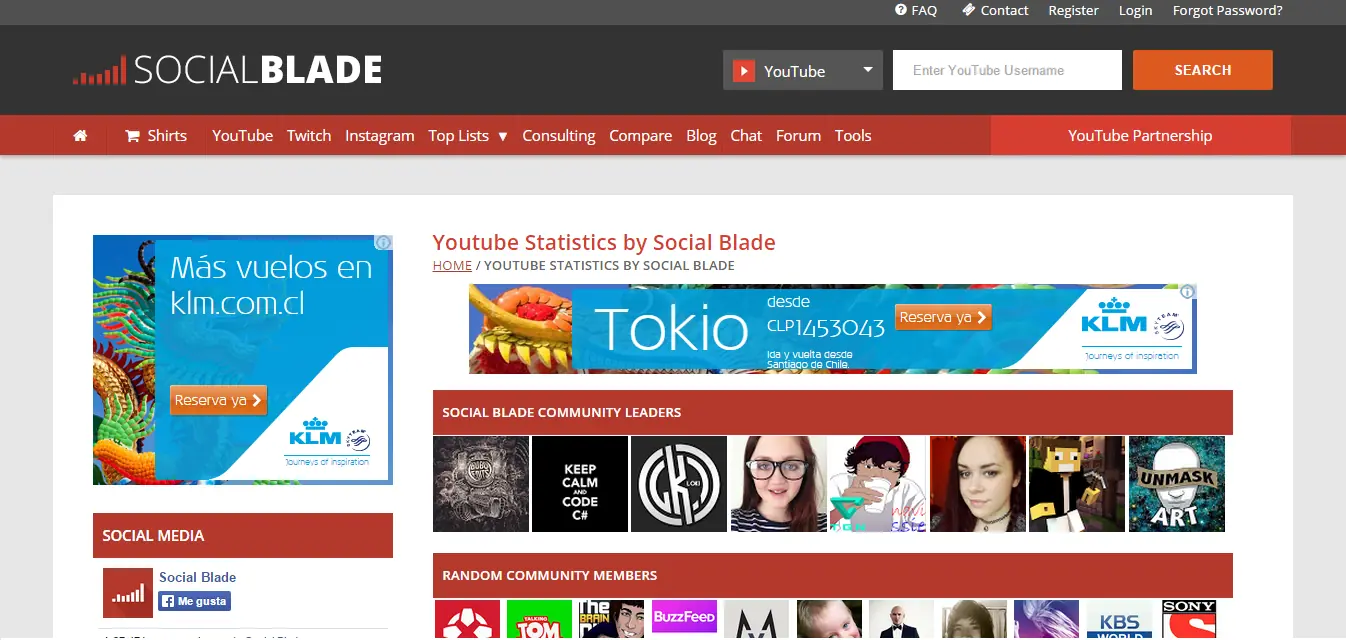
Task: Expand the Top Lists menu
Action: (x=468, y=136)
